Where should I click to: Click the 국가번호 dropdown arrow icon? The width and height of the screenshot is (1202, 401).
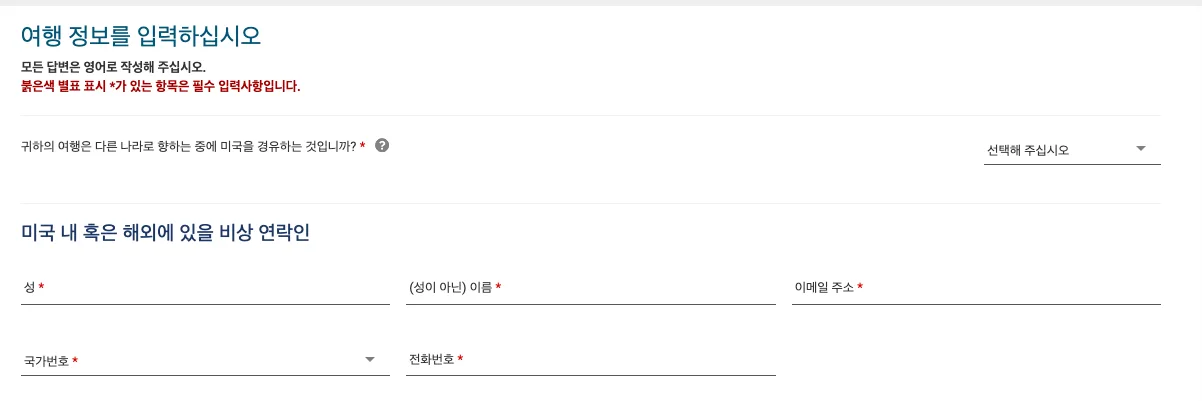click(370, 359)
